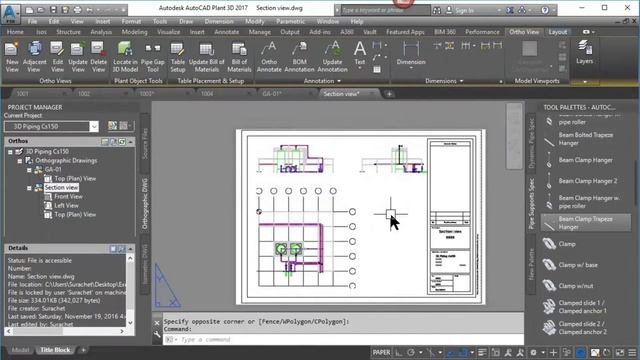Select the Clamp support in tool palette
The width and height of the screenshot is (640, 360).
pyautogui.click(x=567, y=244)
